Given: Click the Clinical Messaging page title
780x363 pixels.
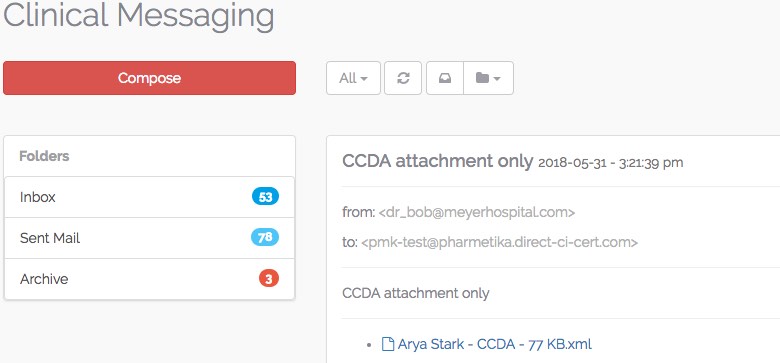Looking at the screenshot, I should 139,15.
